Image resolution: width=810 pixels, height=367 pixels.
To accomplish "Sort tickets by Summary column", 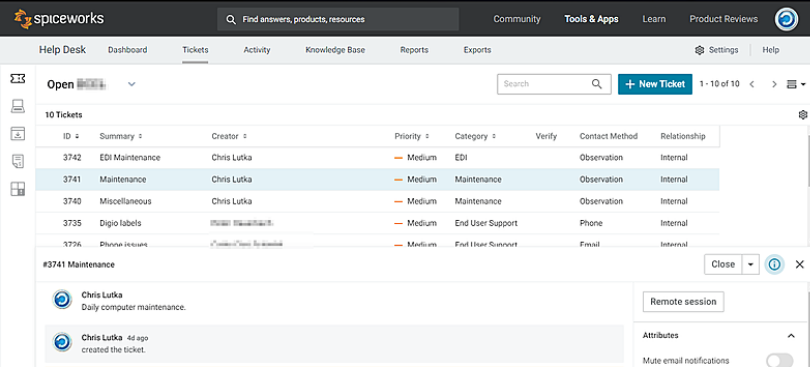I will (x=121, y=136).
